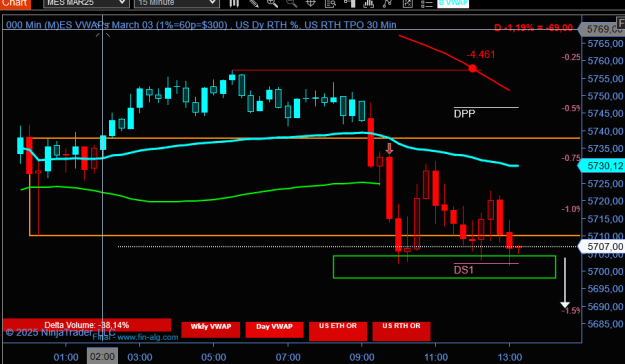Image resolution: width=625 pixels, height=364 pixels.
Task: Toggle the Day VWAP button
Action: click(x=274, y=330)
